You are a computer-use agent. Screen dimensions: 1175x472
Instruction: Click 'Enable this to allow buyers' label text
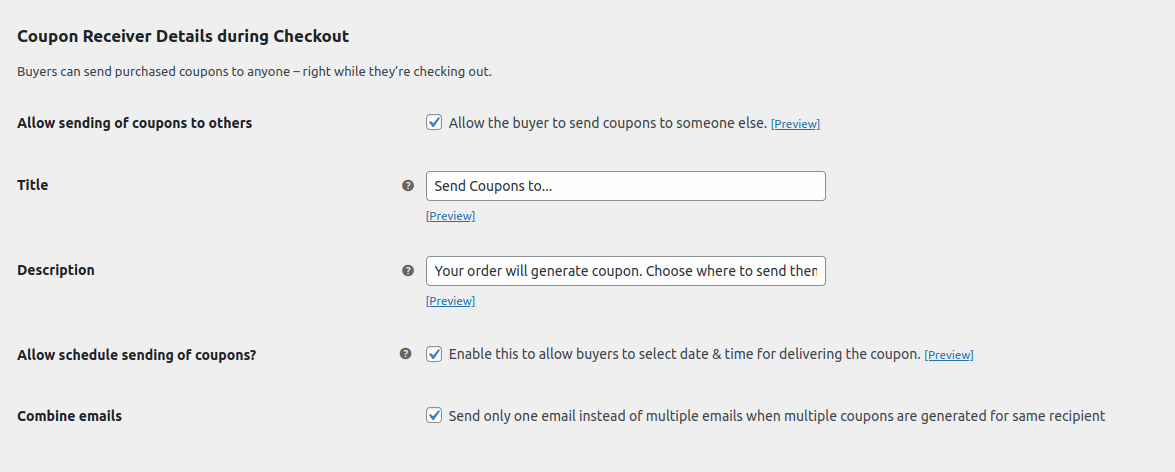pos(684,354)
